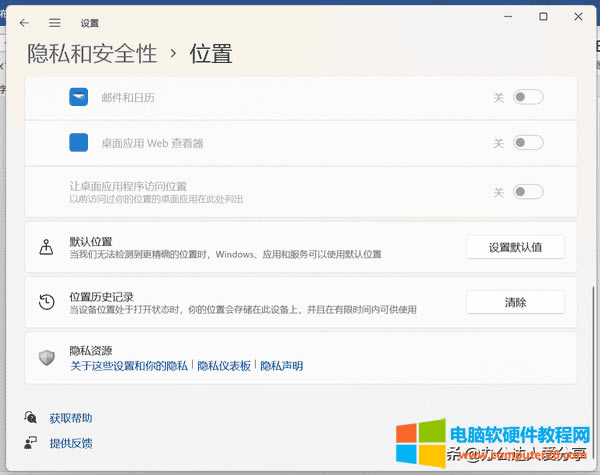600x475 pixels.
Task: Open the 隐私声明 link
Action: [x=281, y=366]
